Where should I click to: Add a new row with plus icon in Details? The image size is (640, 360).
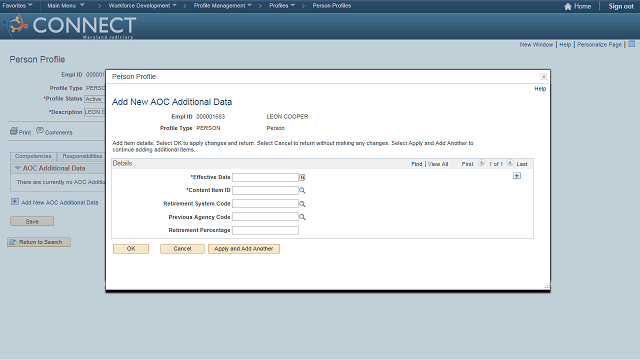pos(517,176)
